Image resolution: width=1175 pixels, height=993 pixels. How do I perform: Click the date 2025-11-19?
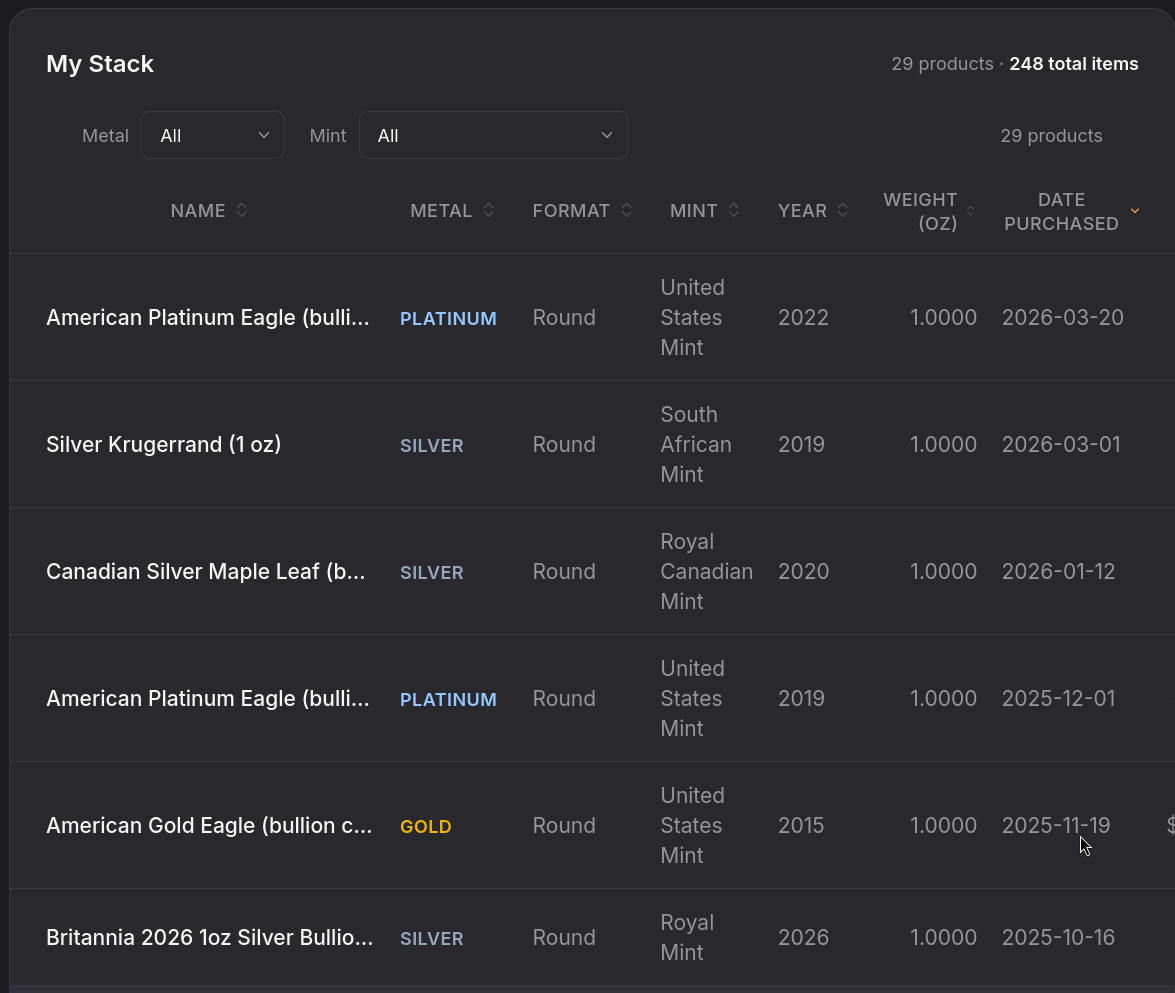point(1056,825)
